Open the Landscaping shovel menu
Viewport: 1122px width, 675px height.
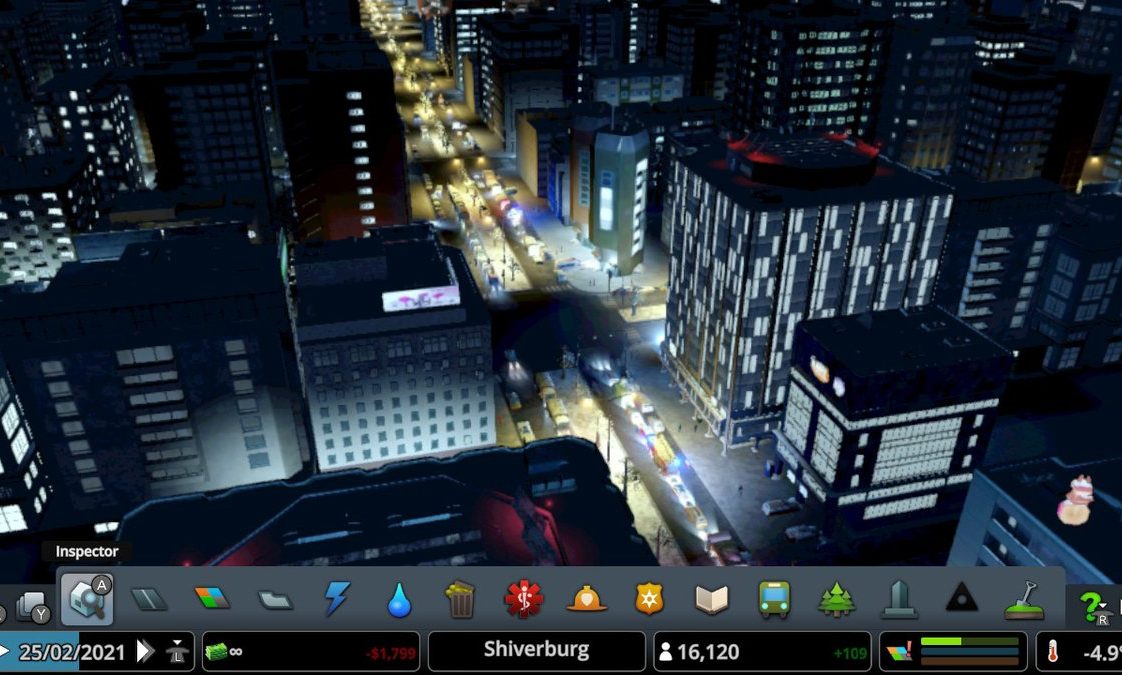click(1024, 600)
